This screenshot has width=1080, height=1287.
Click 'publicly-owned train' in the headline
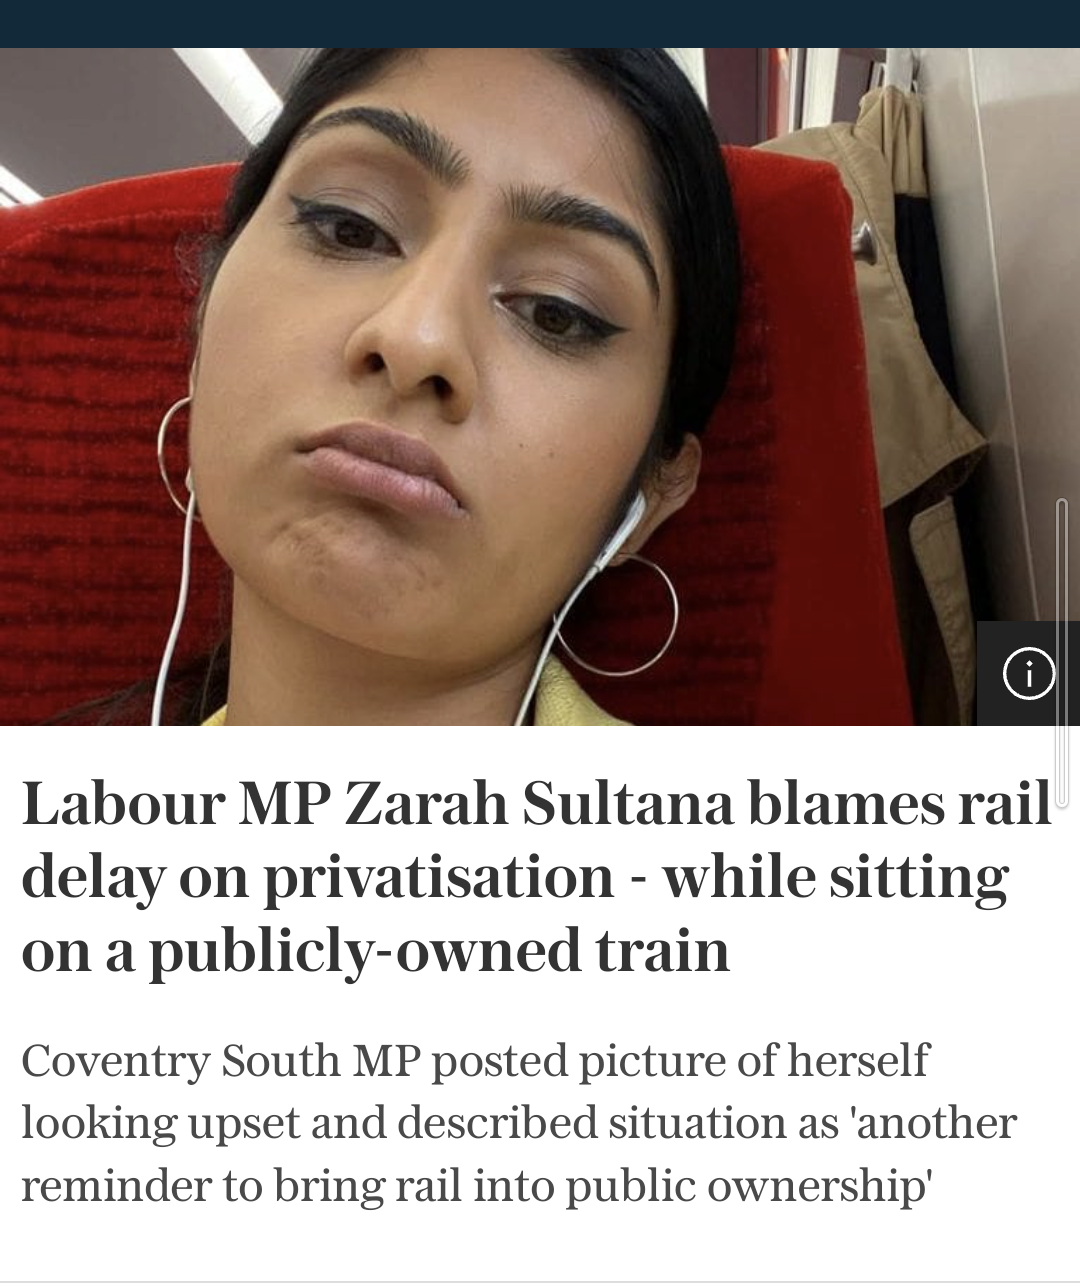coord(440,951)
